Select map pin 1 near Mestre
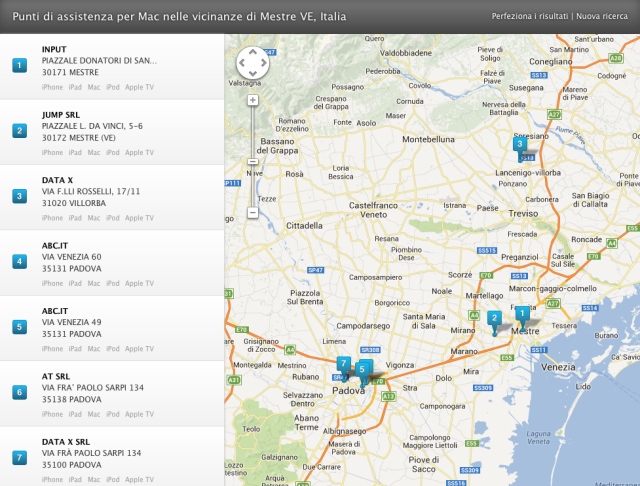Image resolution: width=640 pixels, height=486 pixels. click(522, 316)
